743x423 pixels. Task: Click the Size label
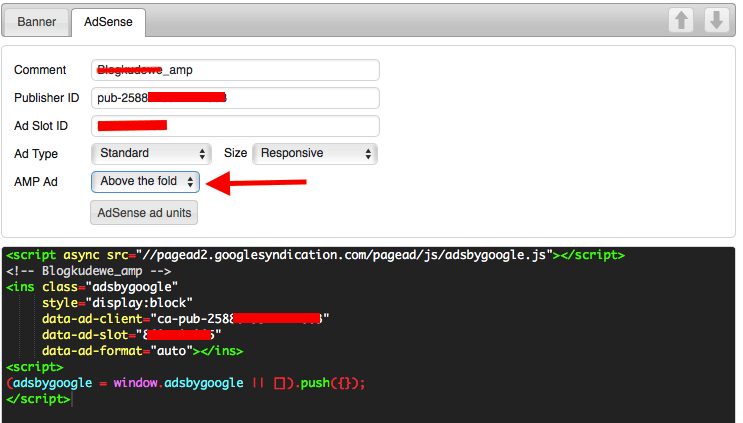(236, 153)
